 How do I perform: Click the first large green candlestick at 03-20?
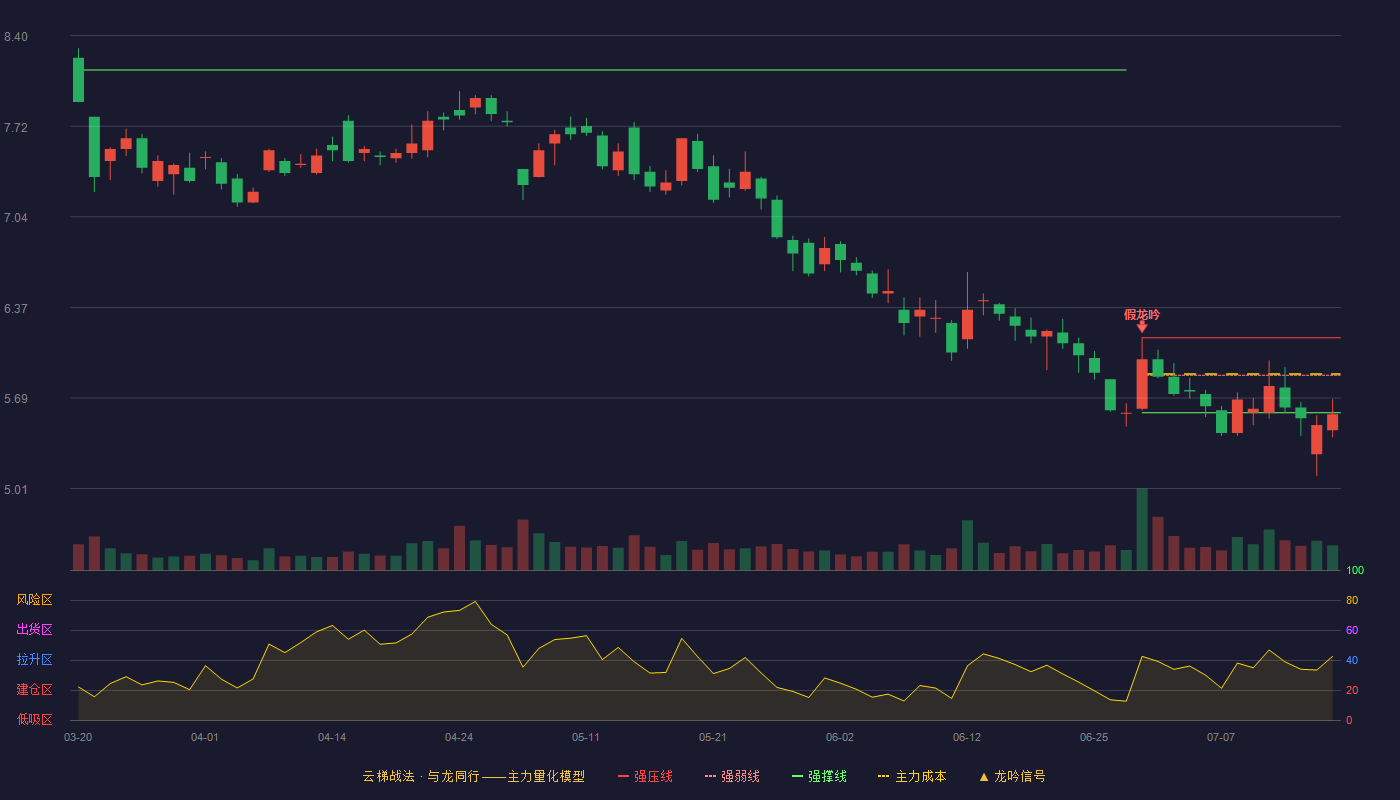tap(78, 80)
